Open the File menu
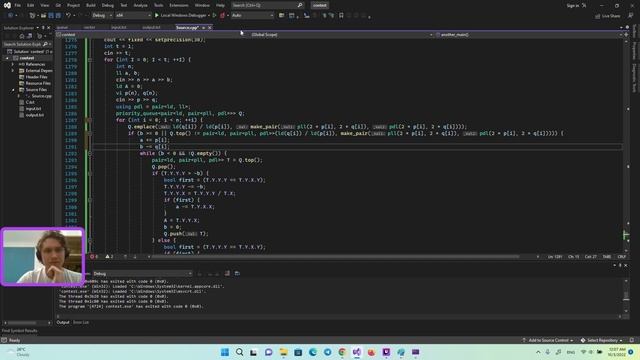The height and width of the screenshot is (360, 640). 17,5
